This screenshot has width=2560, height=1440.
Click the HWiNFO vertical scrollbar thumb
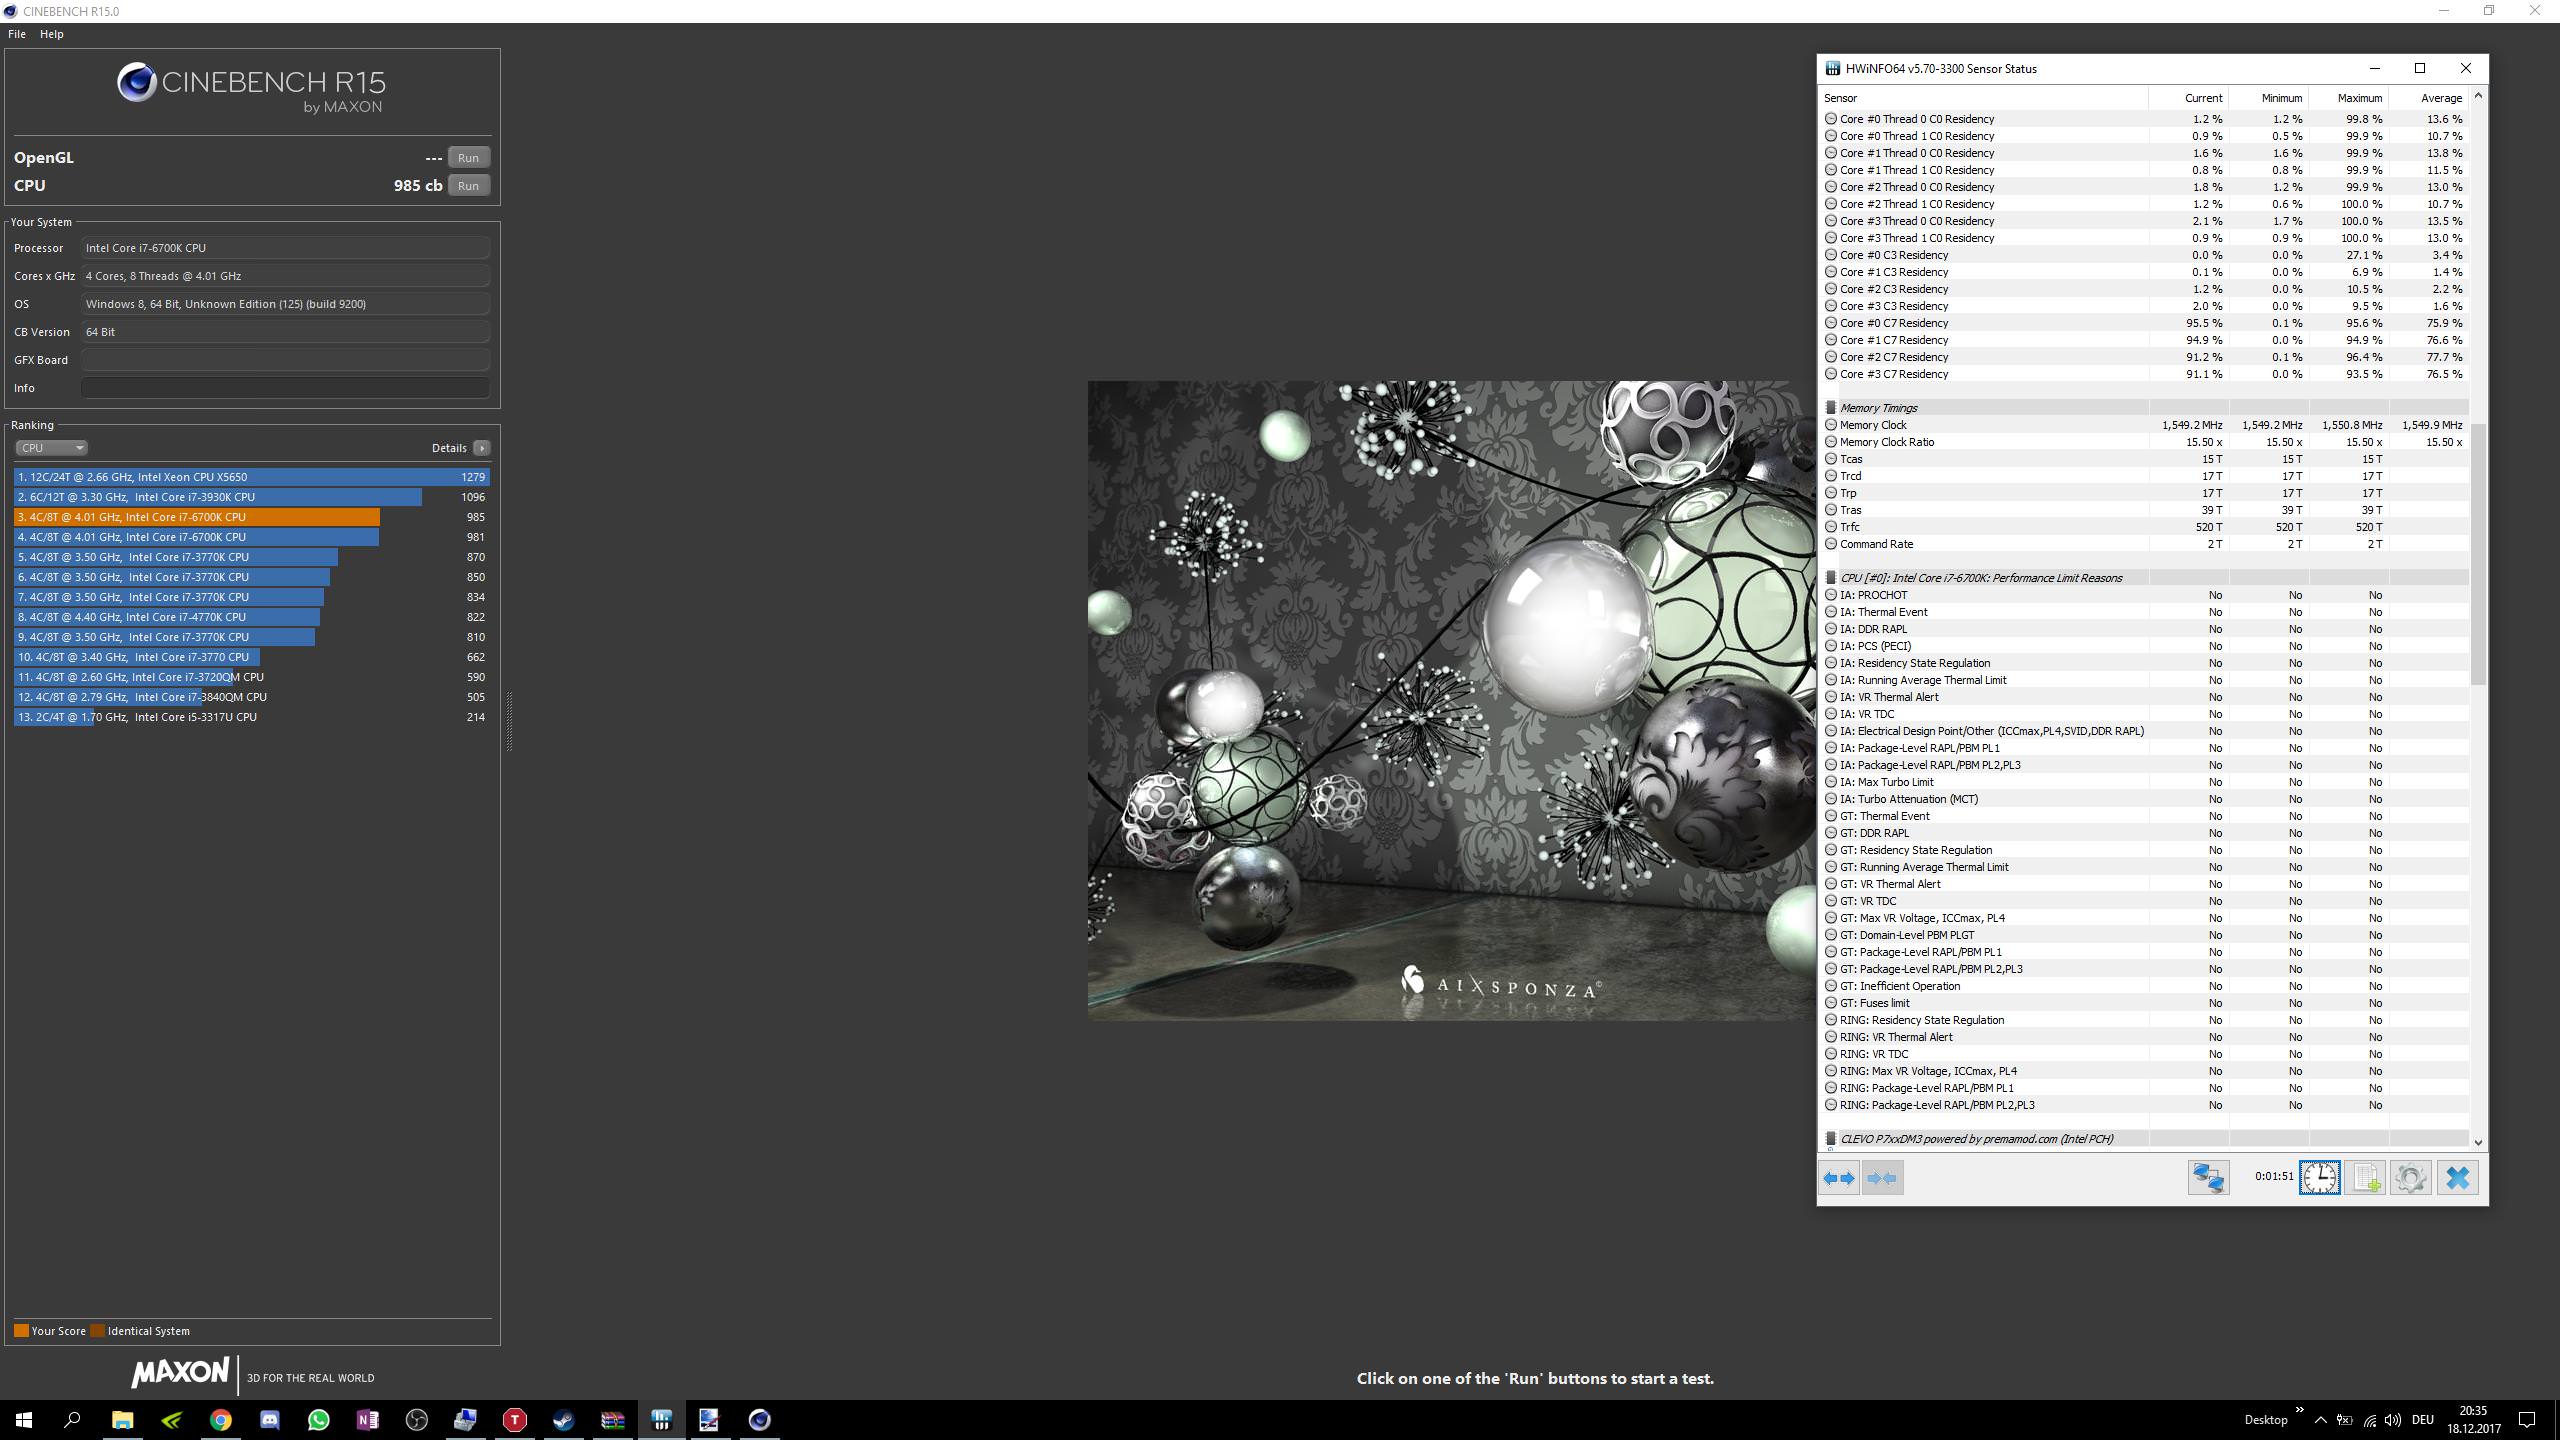pyautogui.click(x=2477, y=555)
